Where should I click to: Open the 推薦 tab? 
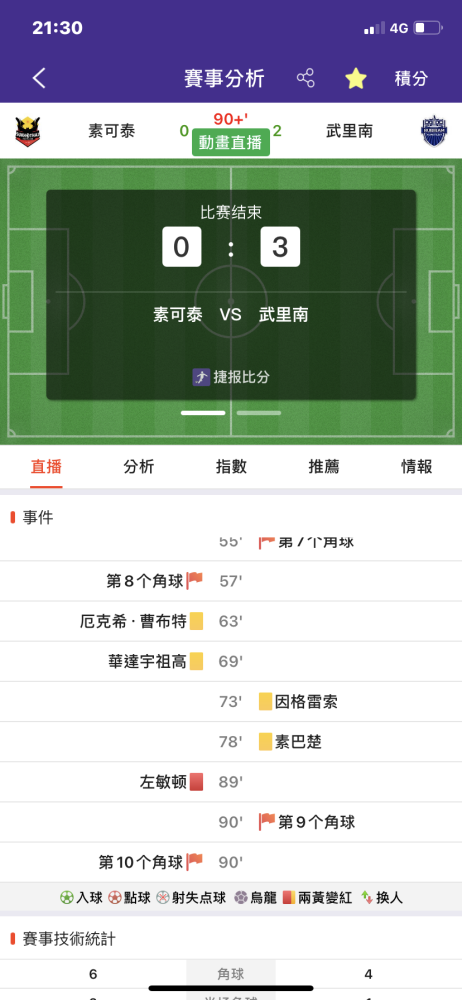[324, 466]
